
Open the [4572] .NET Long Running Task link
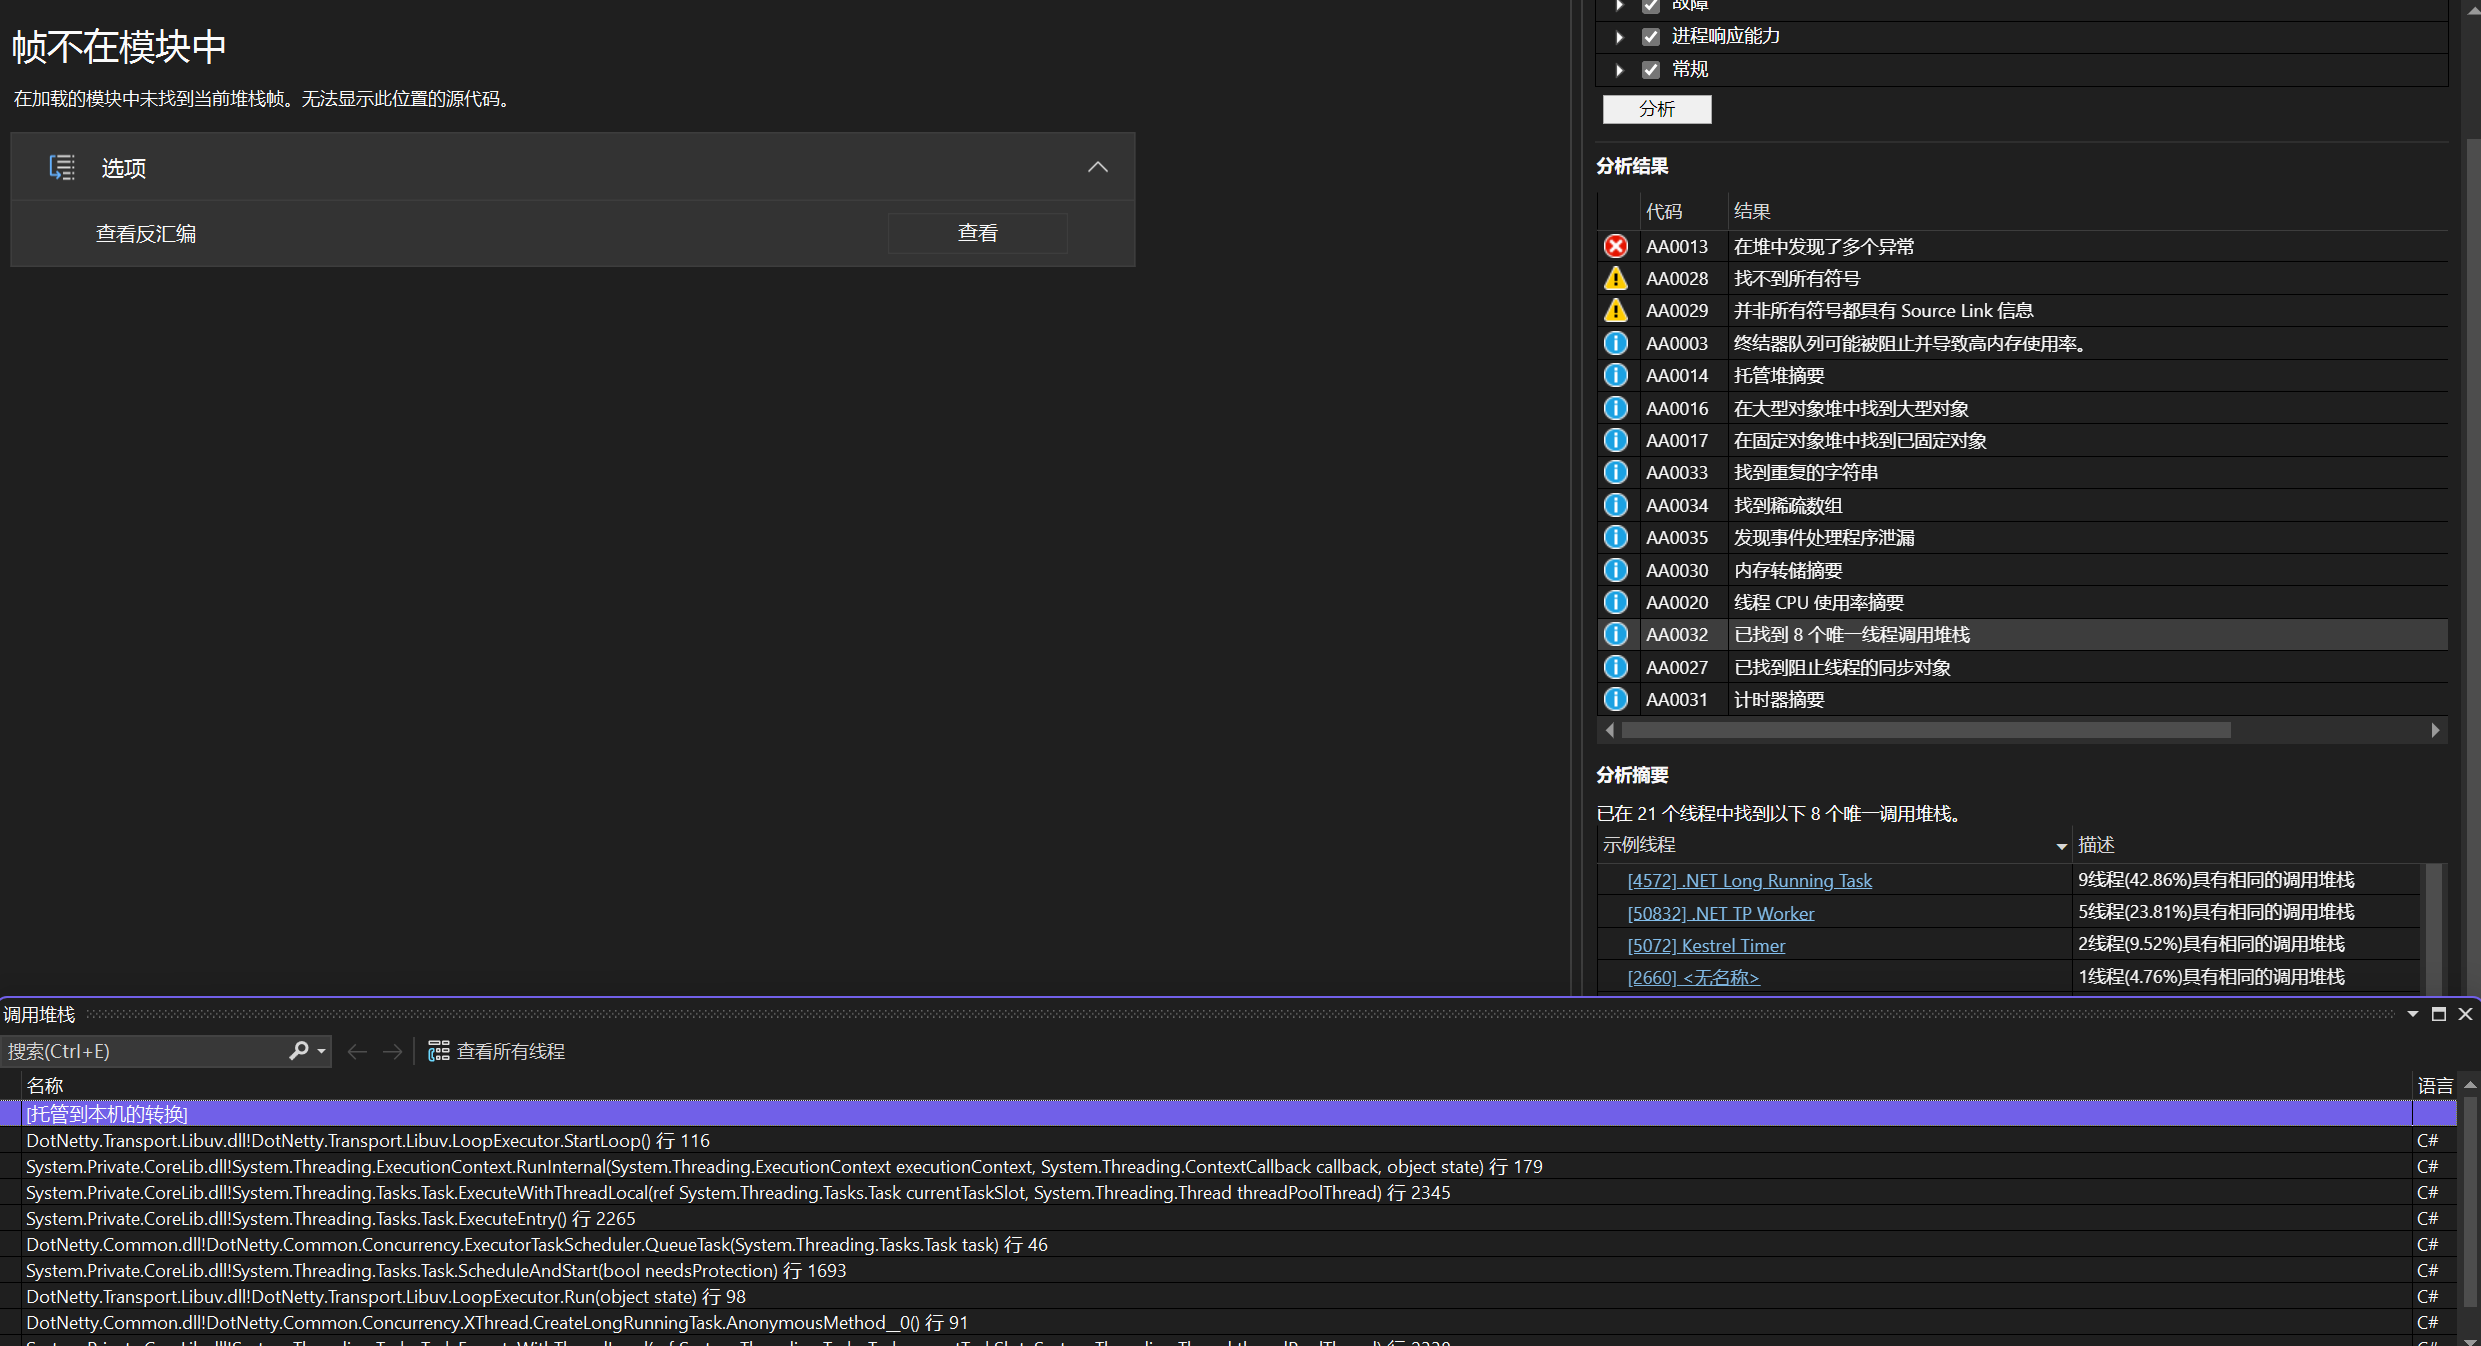click(1749, 881)
